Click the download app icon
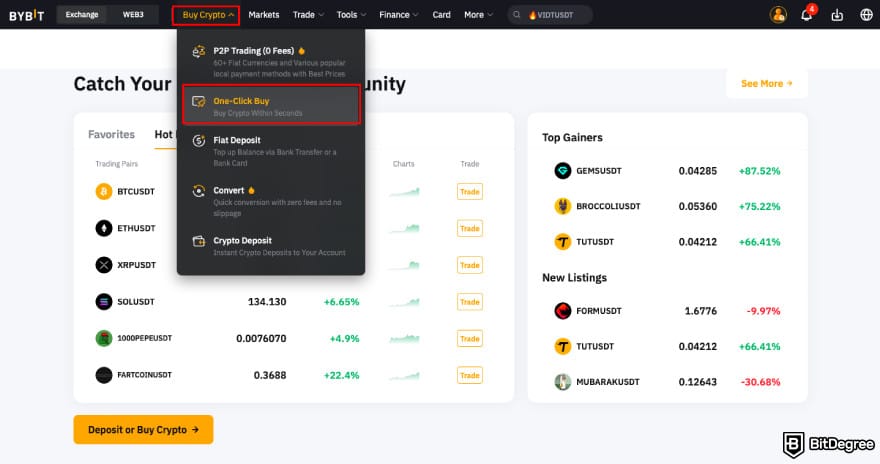This screenshot has width=880, height=464. pos(837,15)
